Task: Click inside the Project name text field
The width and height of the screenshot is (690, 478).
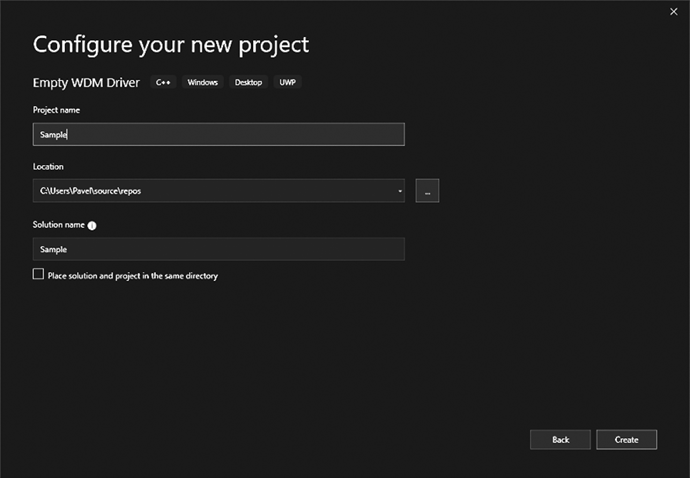Action: [x=218, y=134]
